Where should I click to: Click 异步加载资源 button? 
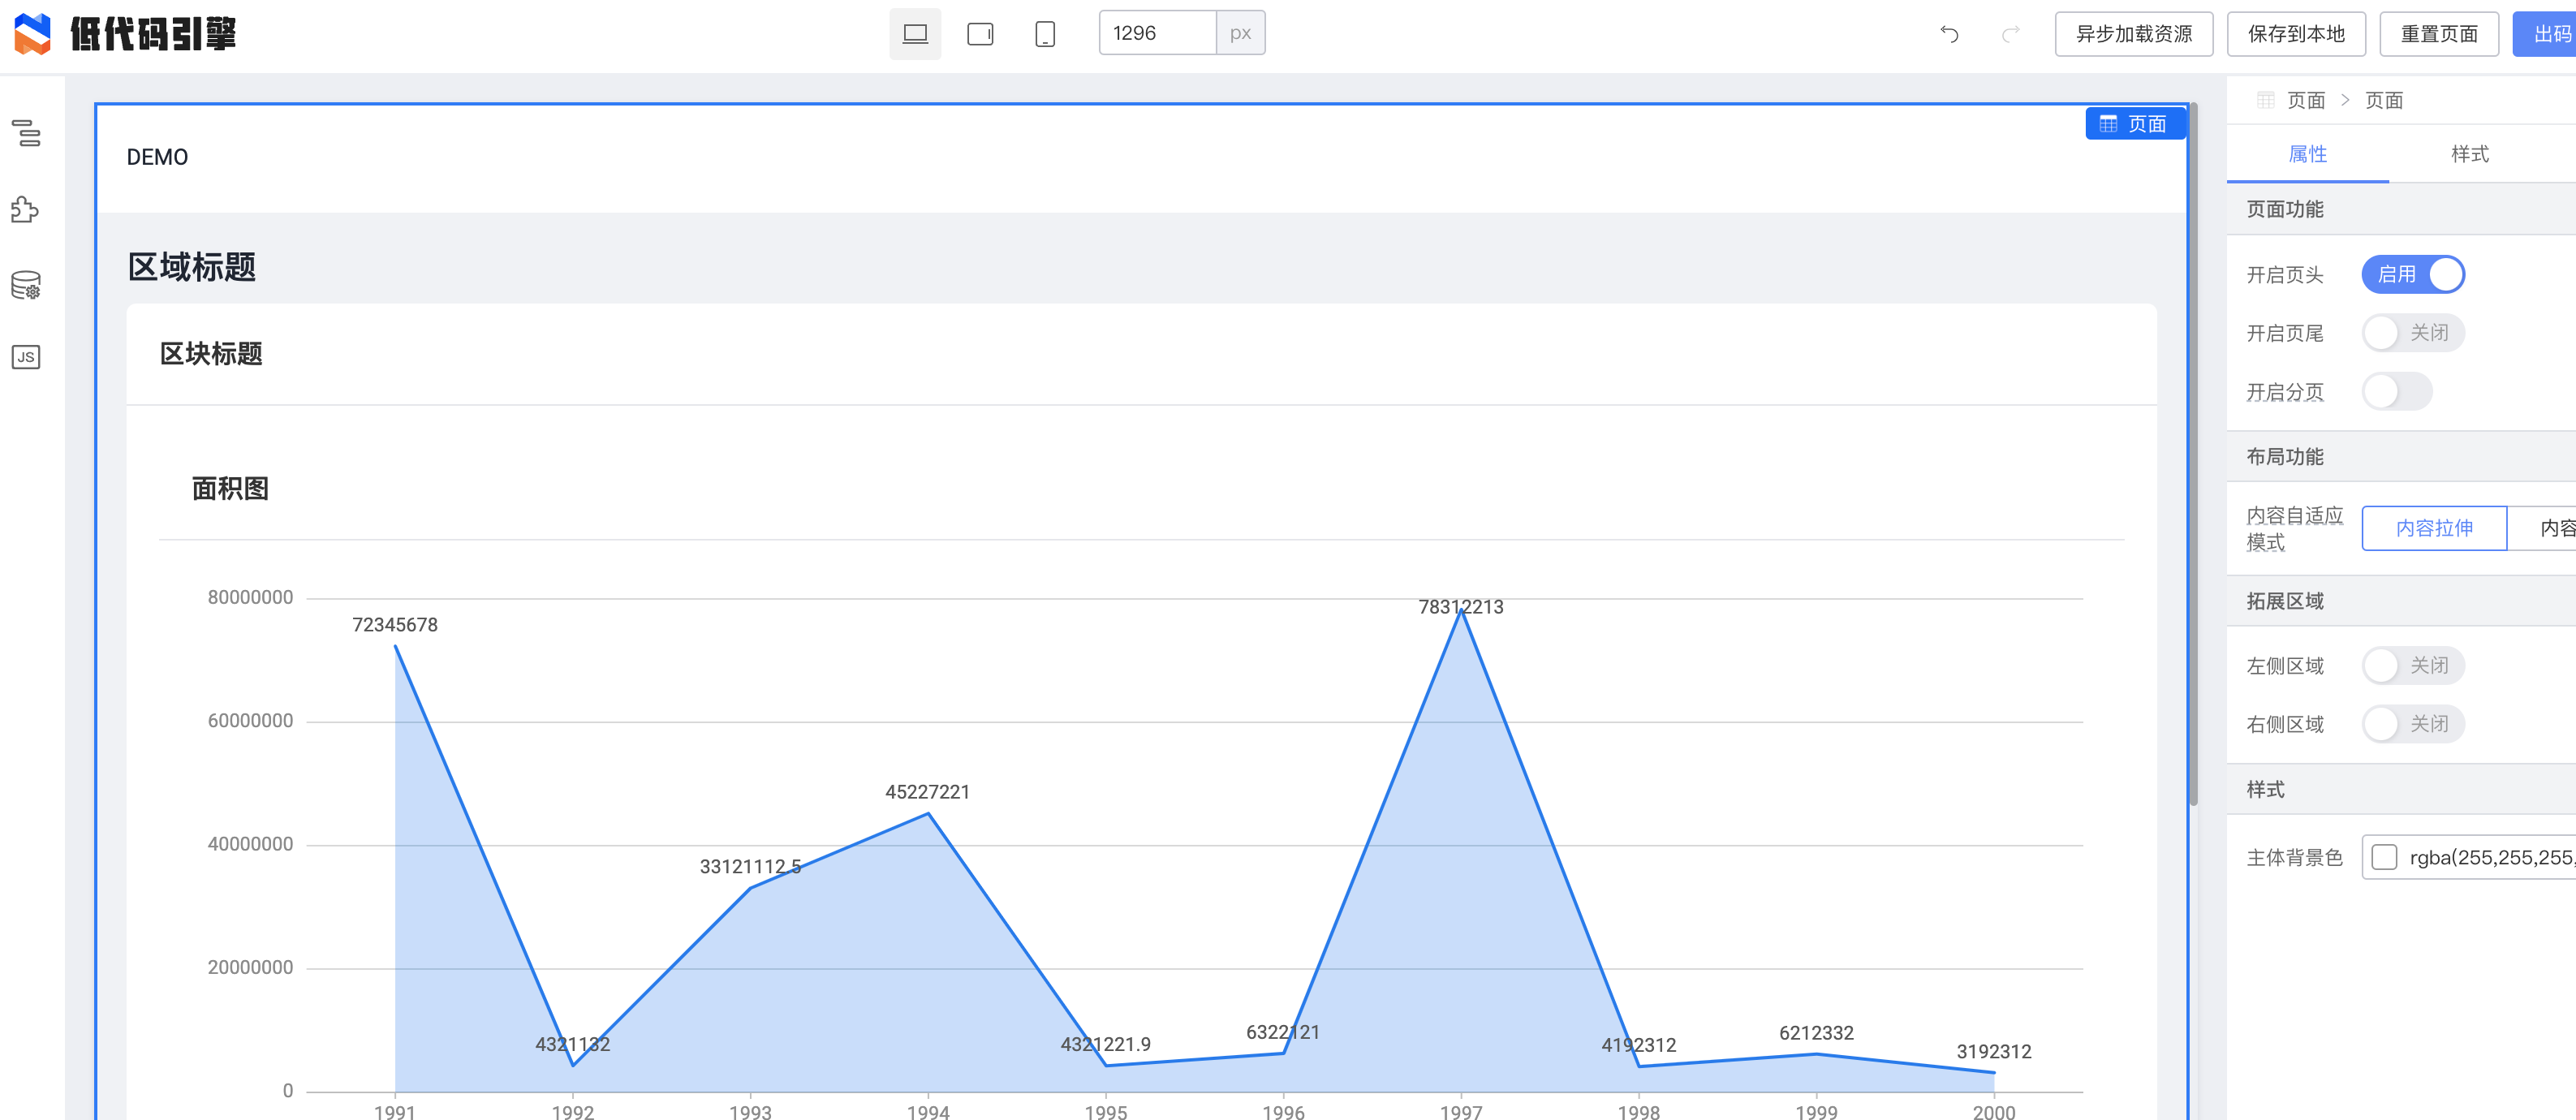pyautogui.click(x=2133, y=34)
